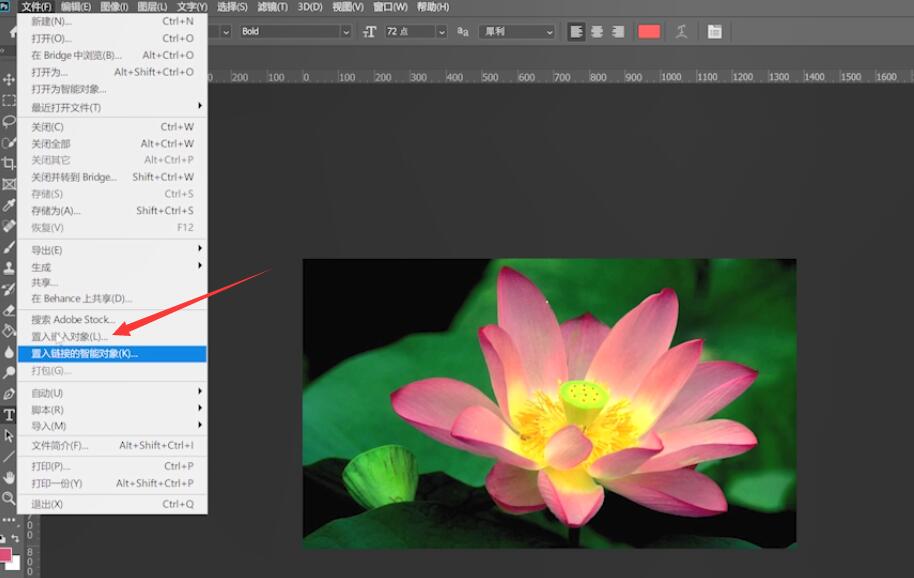The height and width of the screenshot is (578, 914).
Task: Select the Horizontal Type tool
Action: (9, 415)
